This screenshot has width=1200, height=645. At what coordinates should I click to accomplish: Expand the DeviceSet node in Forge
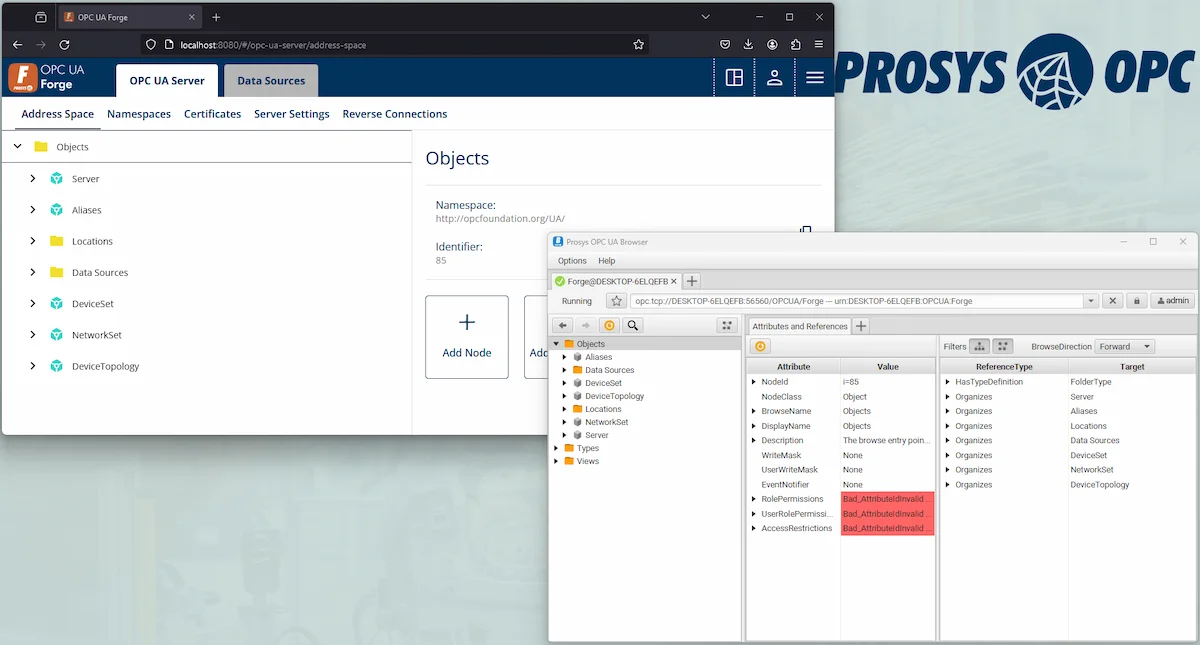tap(33, 303)
